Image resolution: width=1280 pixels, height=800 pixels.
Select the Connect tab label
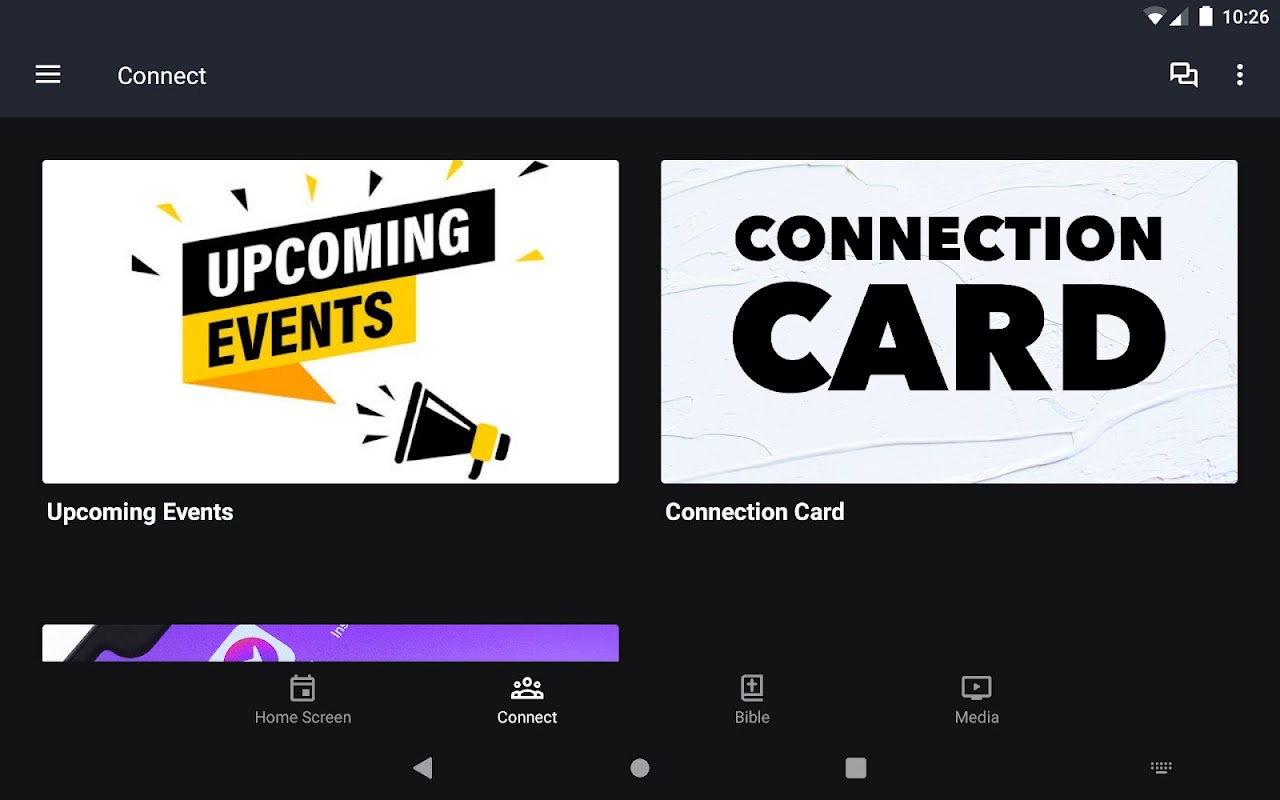click(527, 717)
